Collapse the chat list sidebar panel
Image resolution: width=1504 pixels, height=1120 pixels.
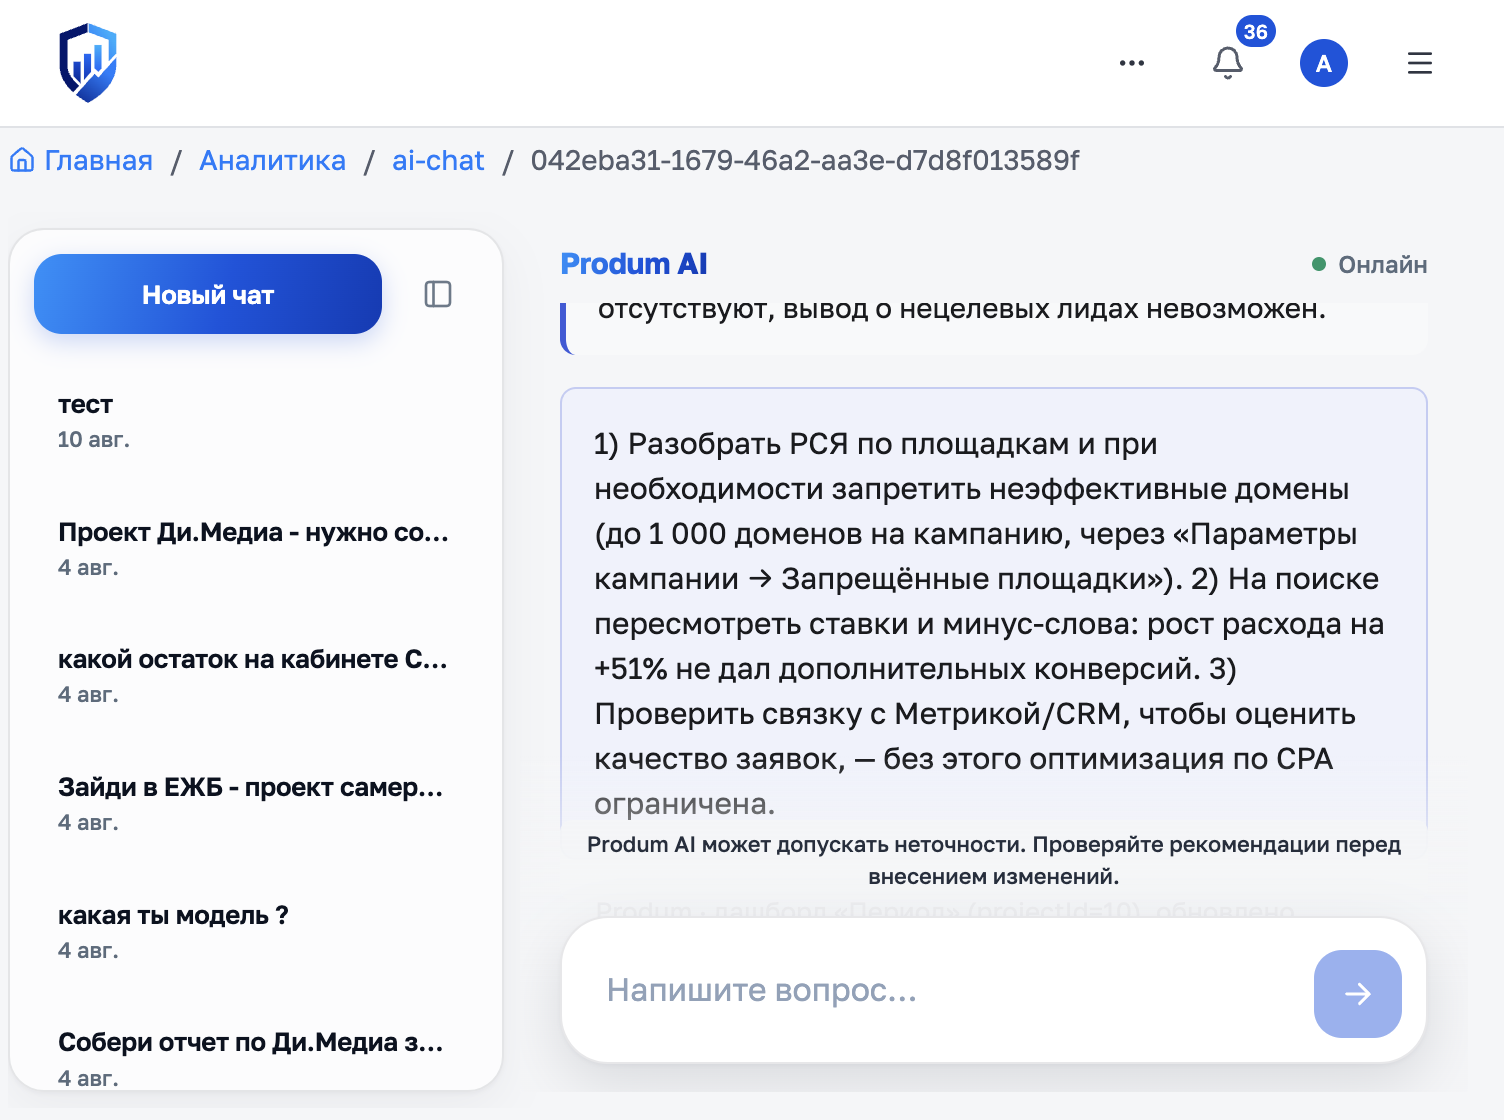point(438,294)
